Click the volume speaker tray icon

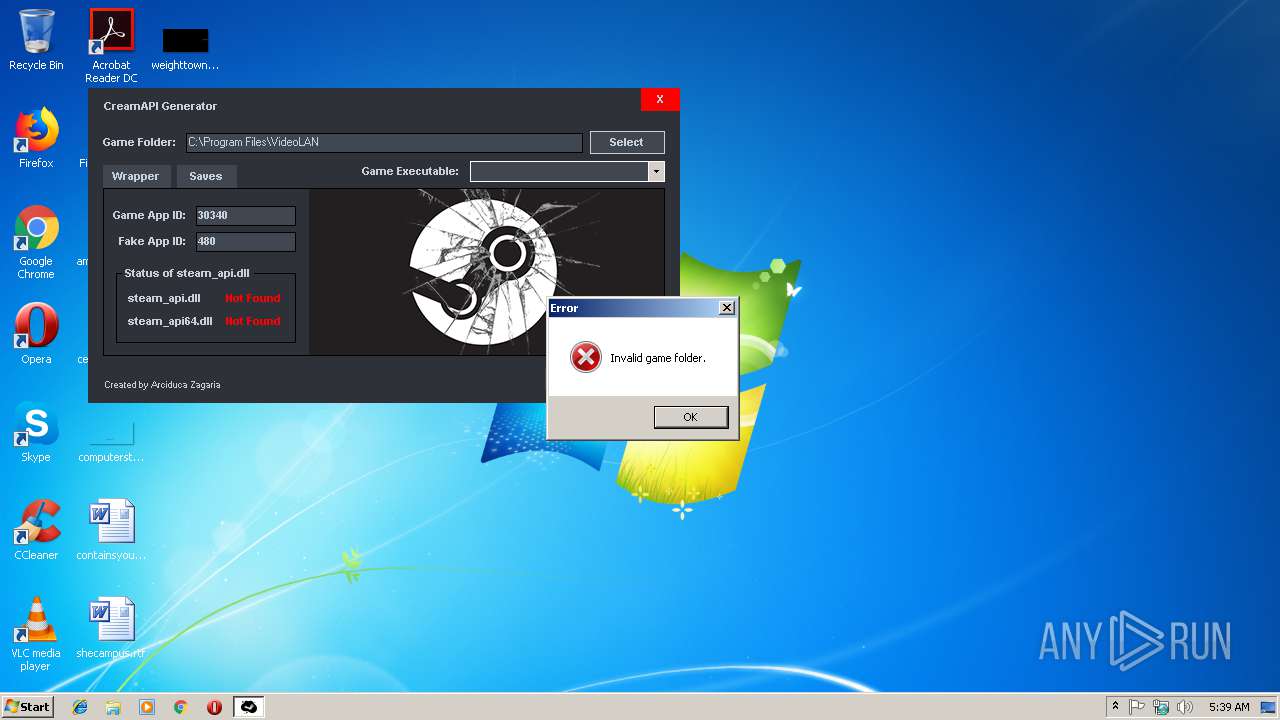[x=1185, y=707]
